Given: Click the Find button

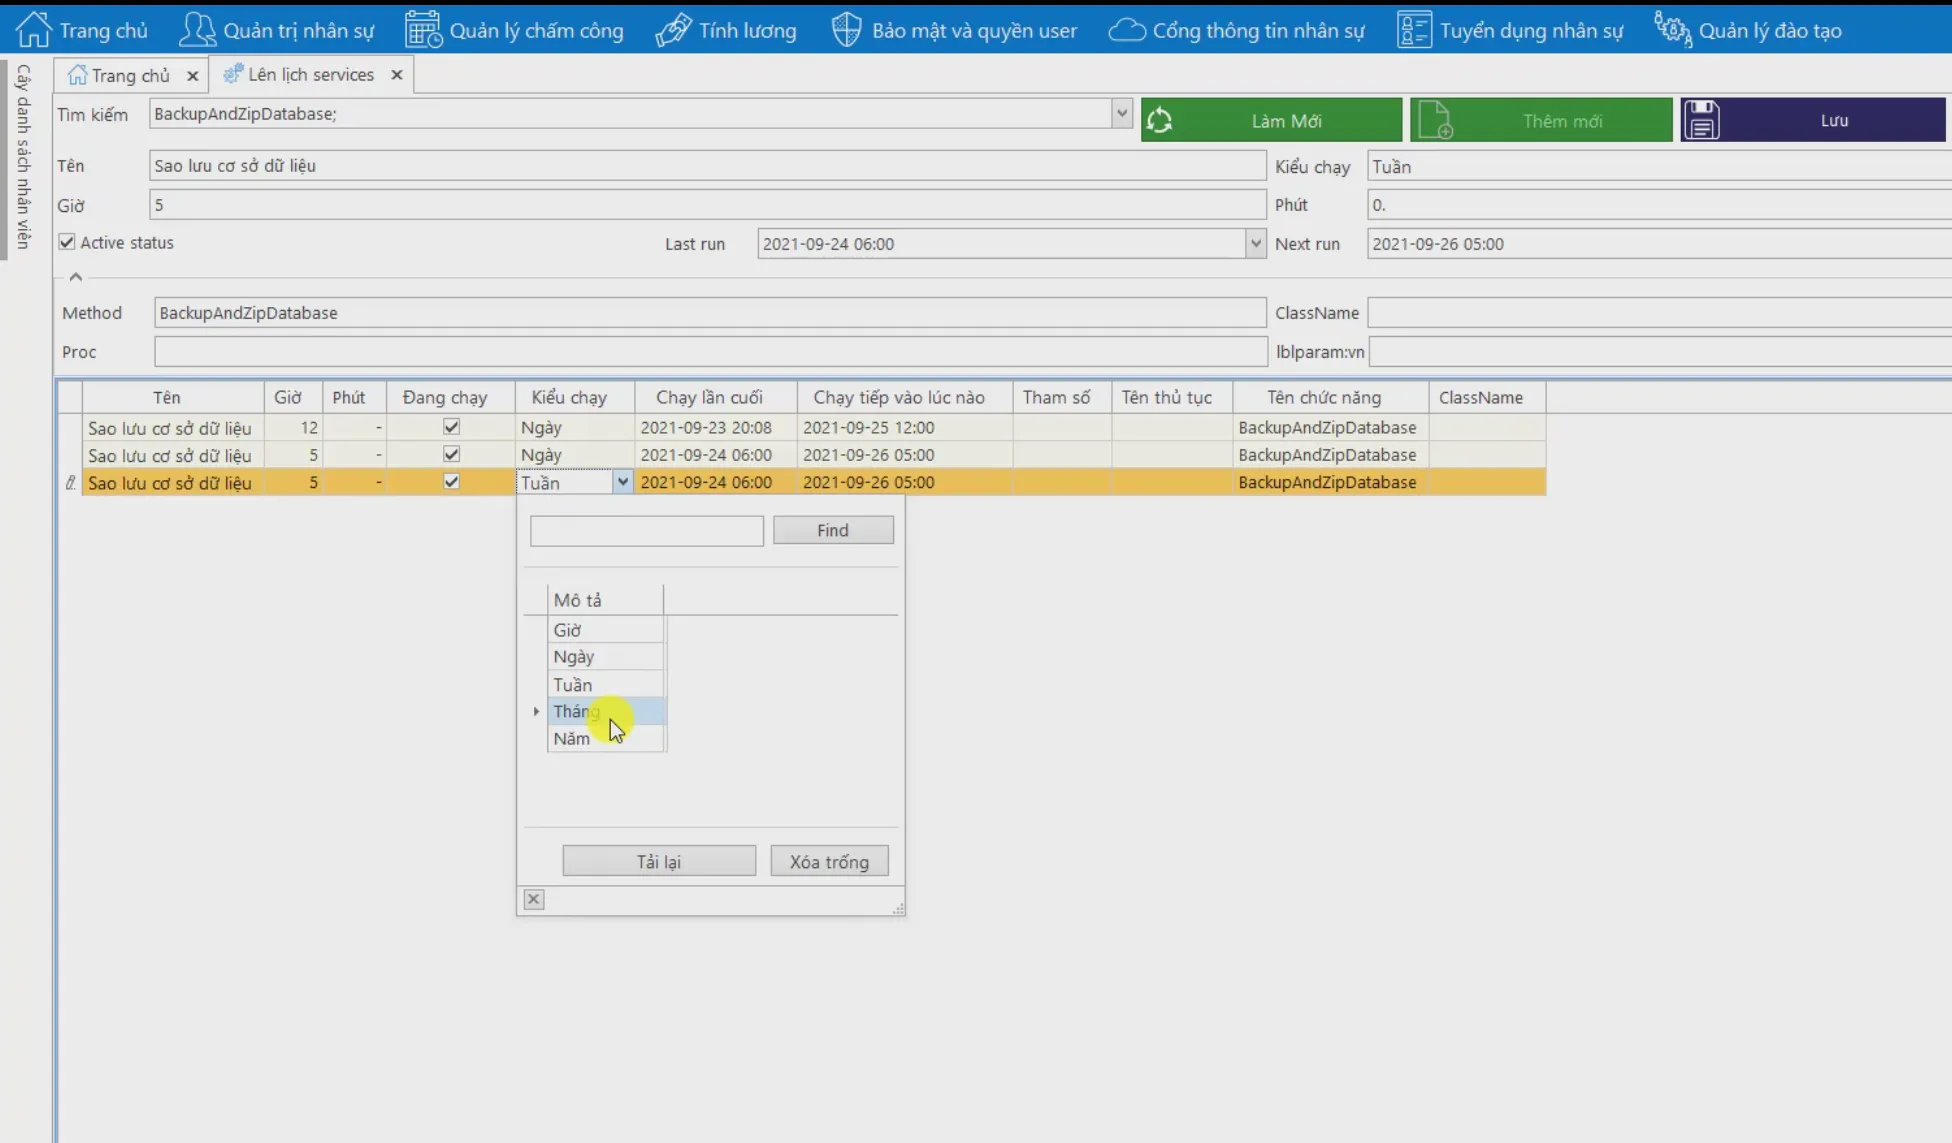Looking at the screenshot, I should point(833,530).
